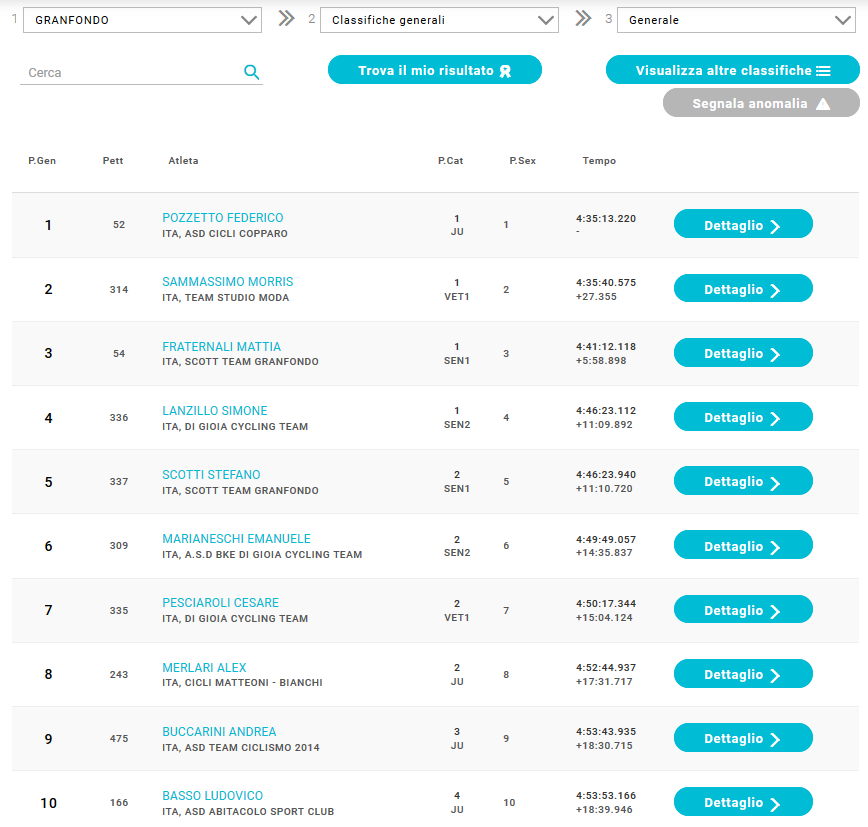This screenshot has width=868, height=827.
Task: Click the team text TEAM STUDIO MODA
Action: pos(237,298)
